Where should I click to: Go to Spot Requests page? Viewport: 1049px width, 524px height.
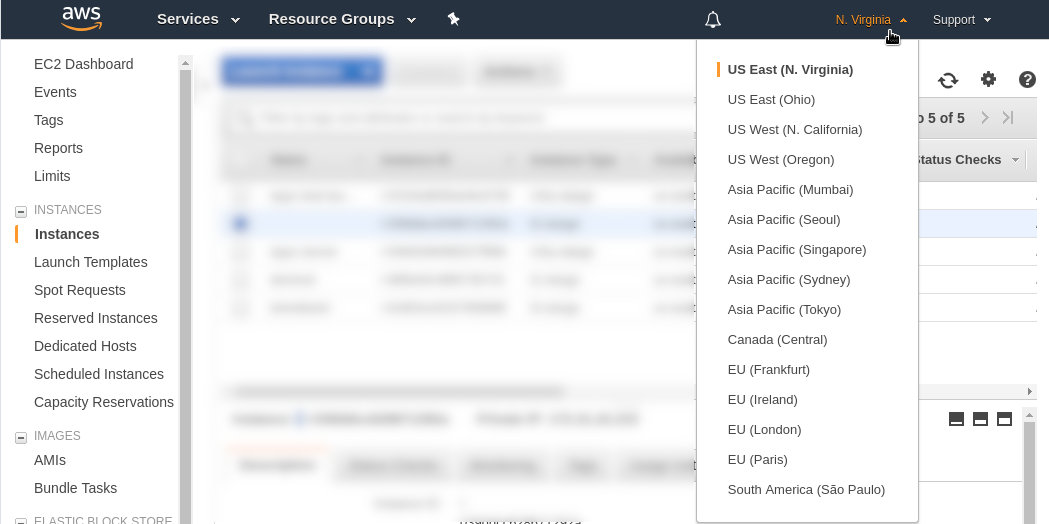79,290
